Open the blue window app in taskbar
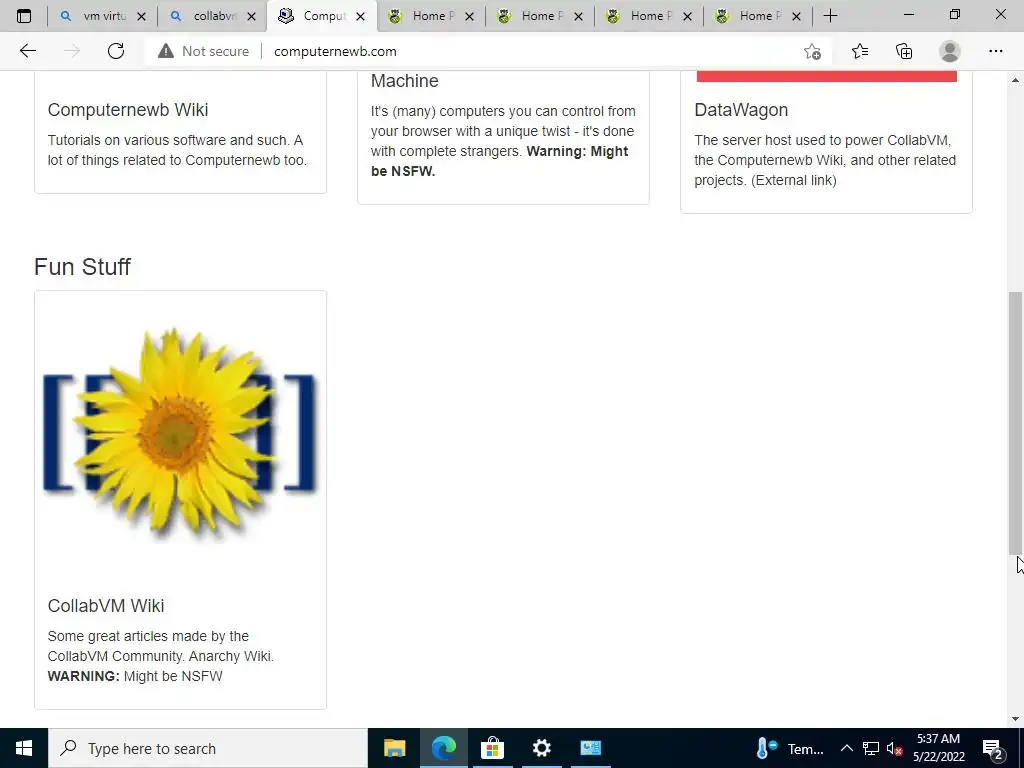This screenshot has width=1024, height=768. click(590, 748)
